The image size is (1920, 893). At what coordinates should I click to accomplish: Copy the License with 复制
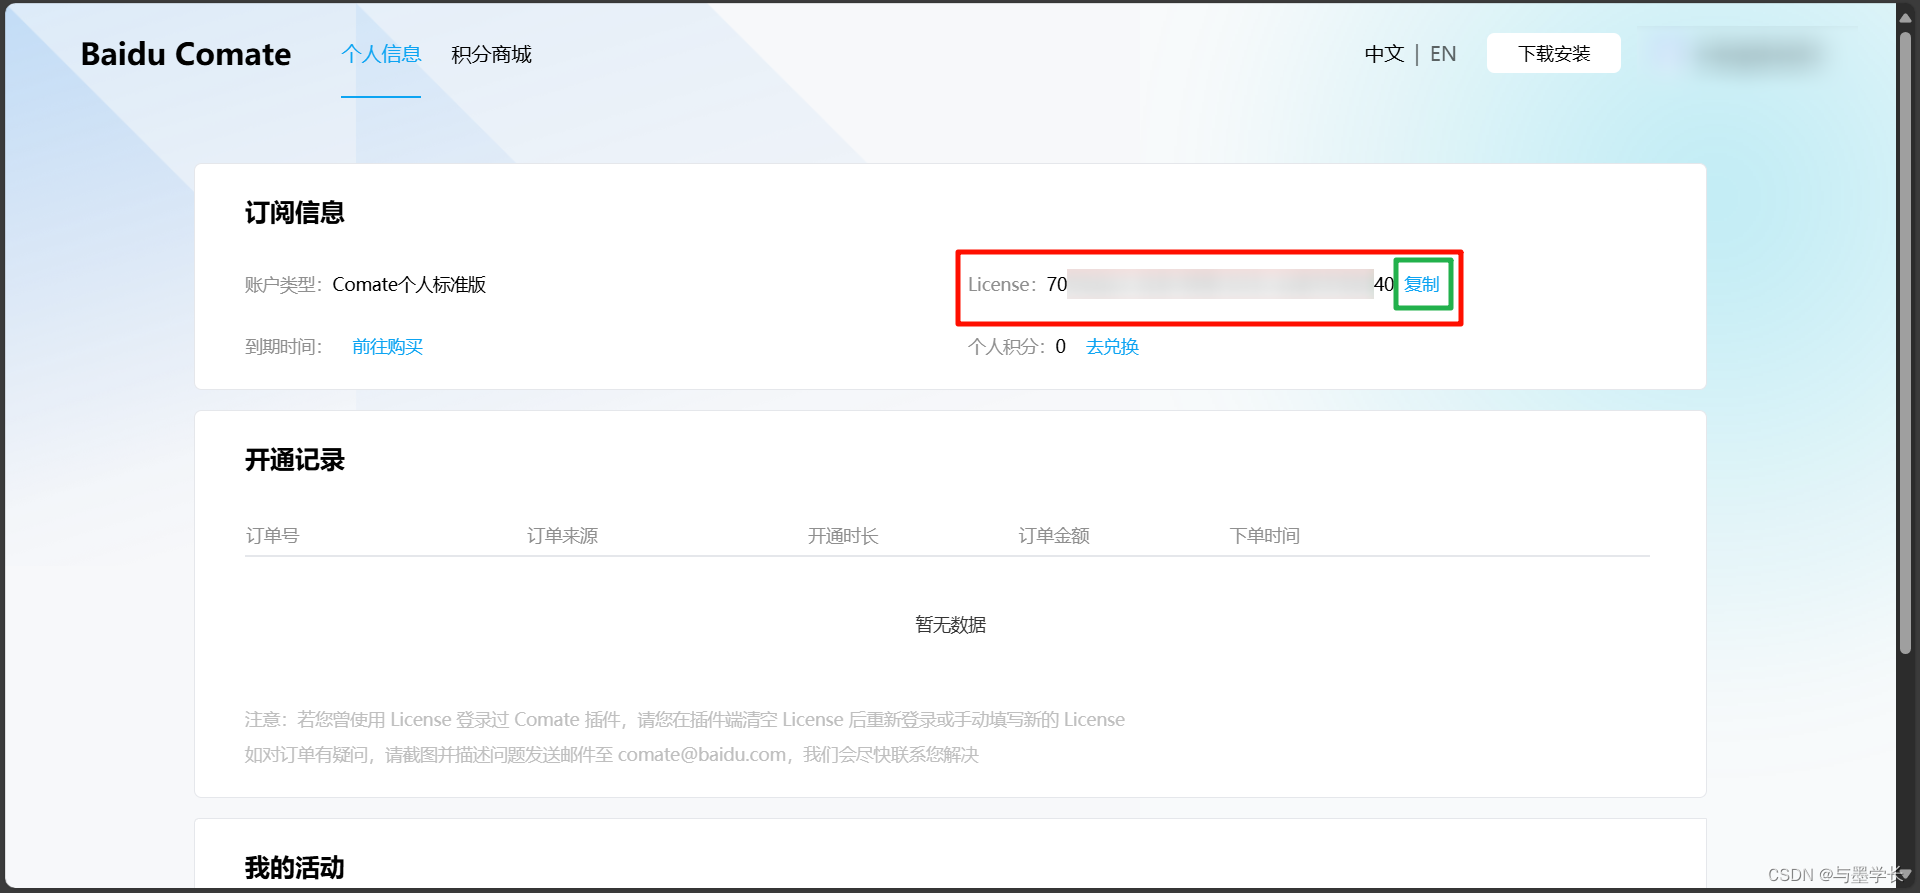tap(1422, 284)
